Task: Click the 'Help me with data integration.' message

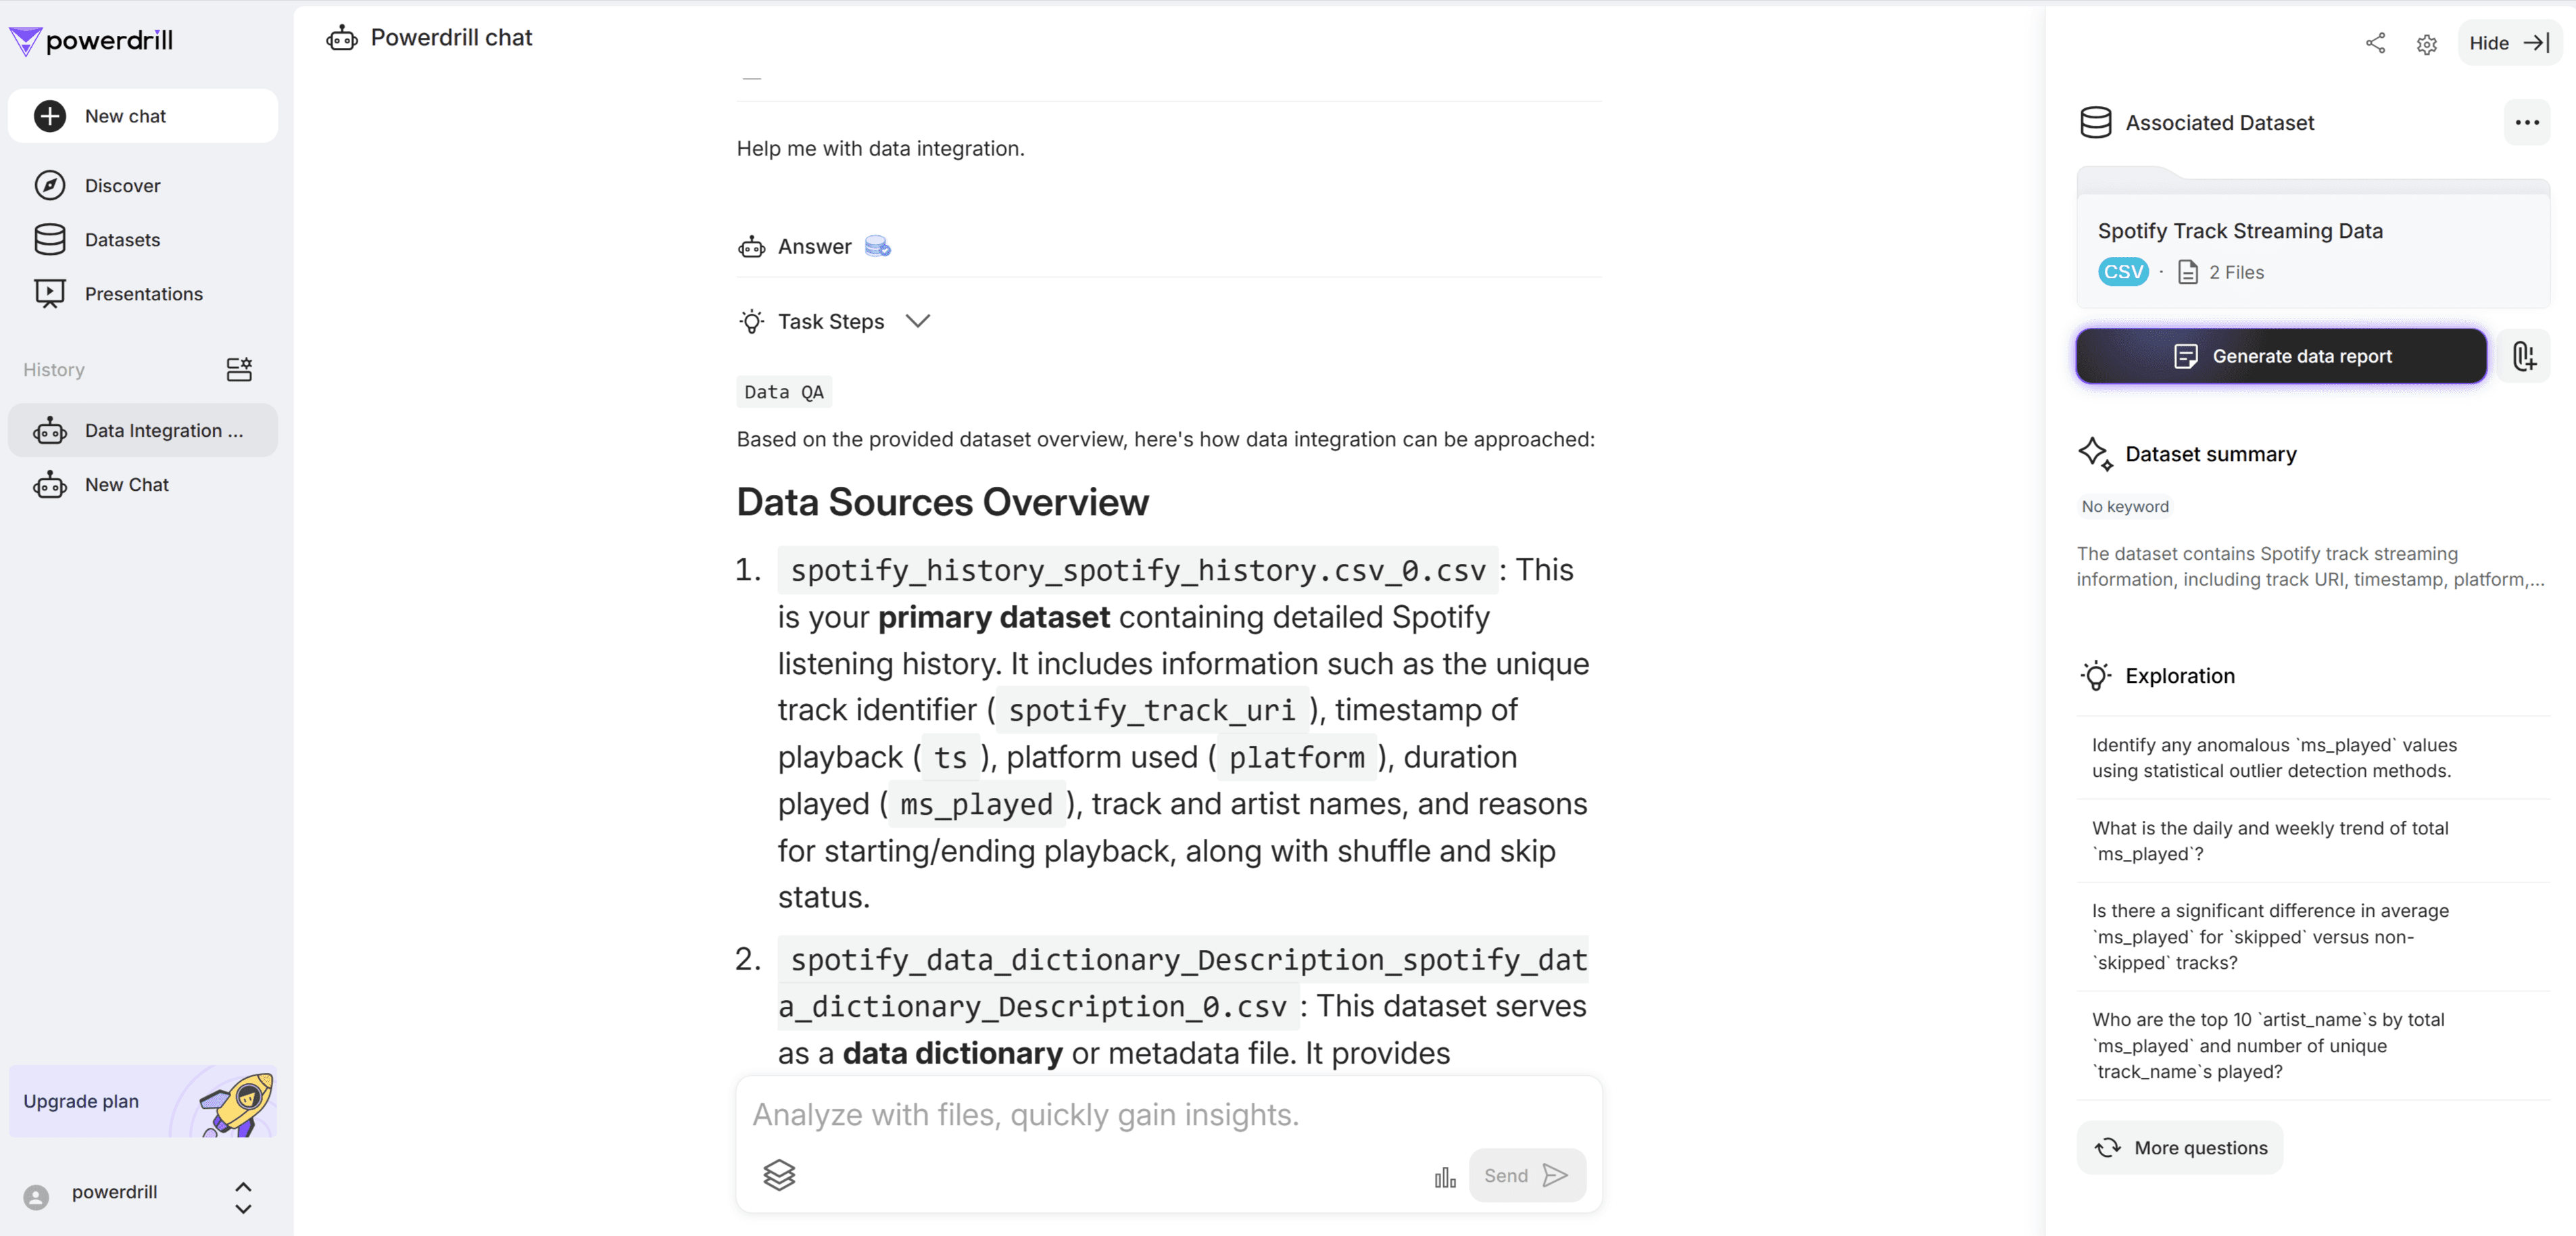Action: pos(880,148)
